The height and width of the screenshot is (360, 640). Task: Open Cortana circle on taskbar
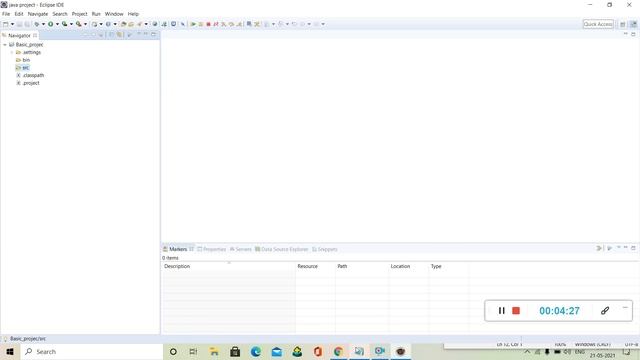pyautogui.click(x=173, y=351)
